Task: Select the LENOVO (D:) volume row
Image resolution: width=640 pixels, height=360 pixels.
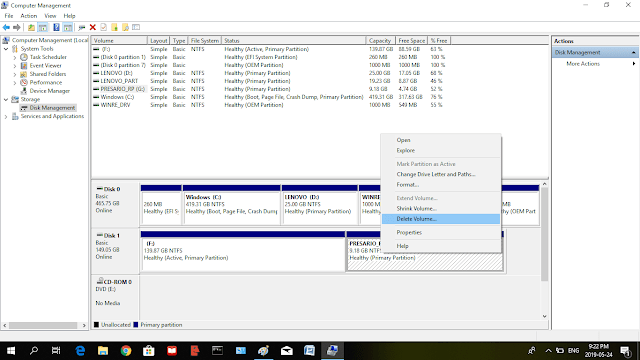Action: 269,73
